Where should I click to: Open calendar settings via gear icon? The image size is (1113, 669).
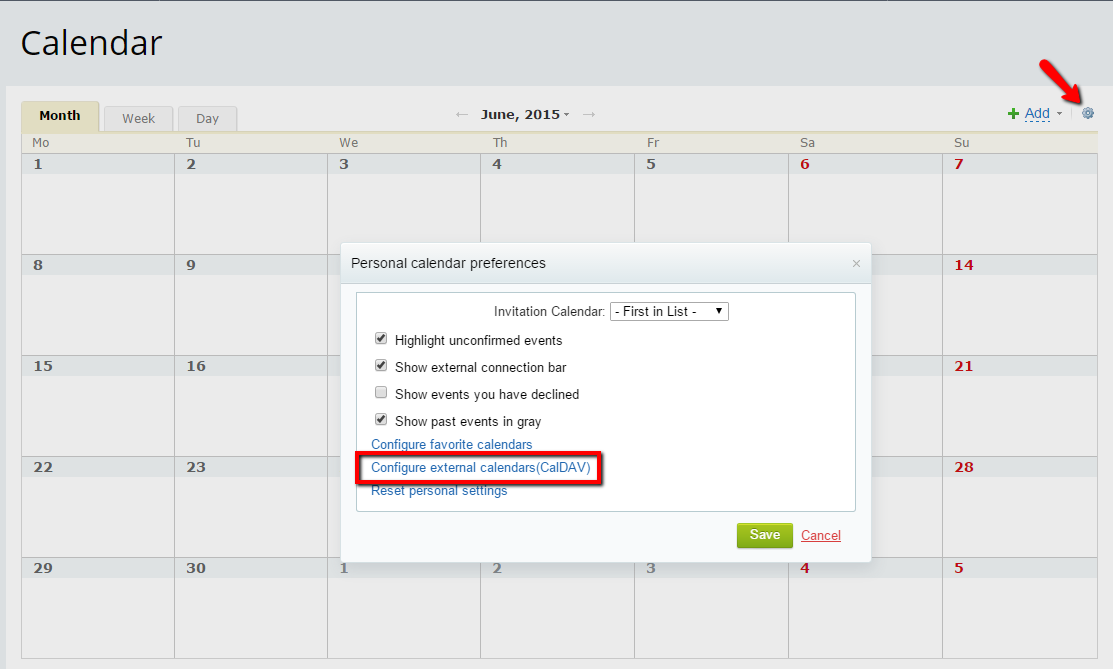coord(1087,114)
